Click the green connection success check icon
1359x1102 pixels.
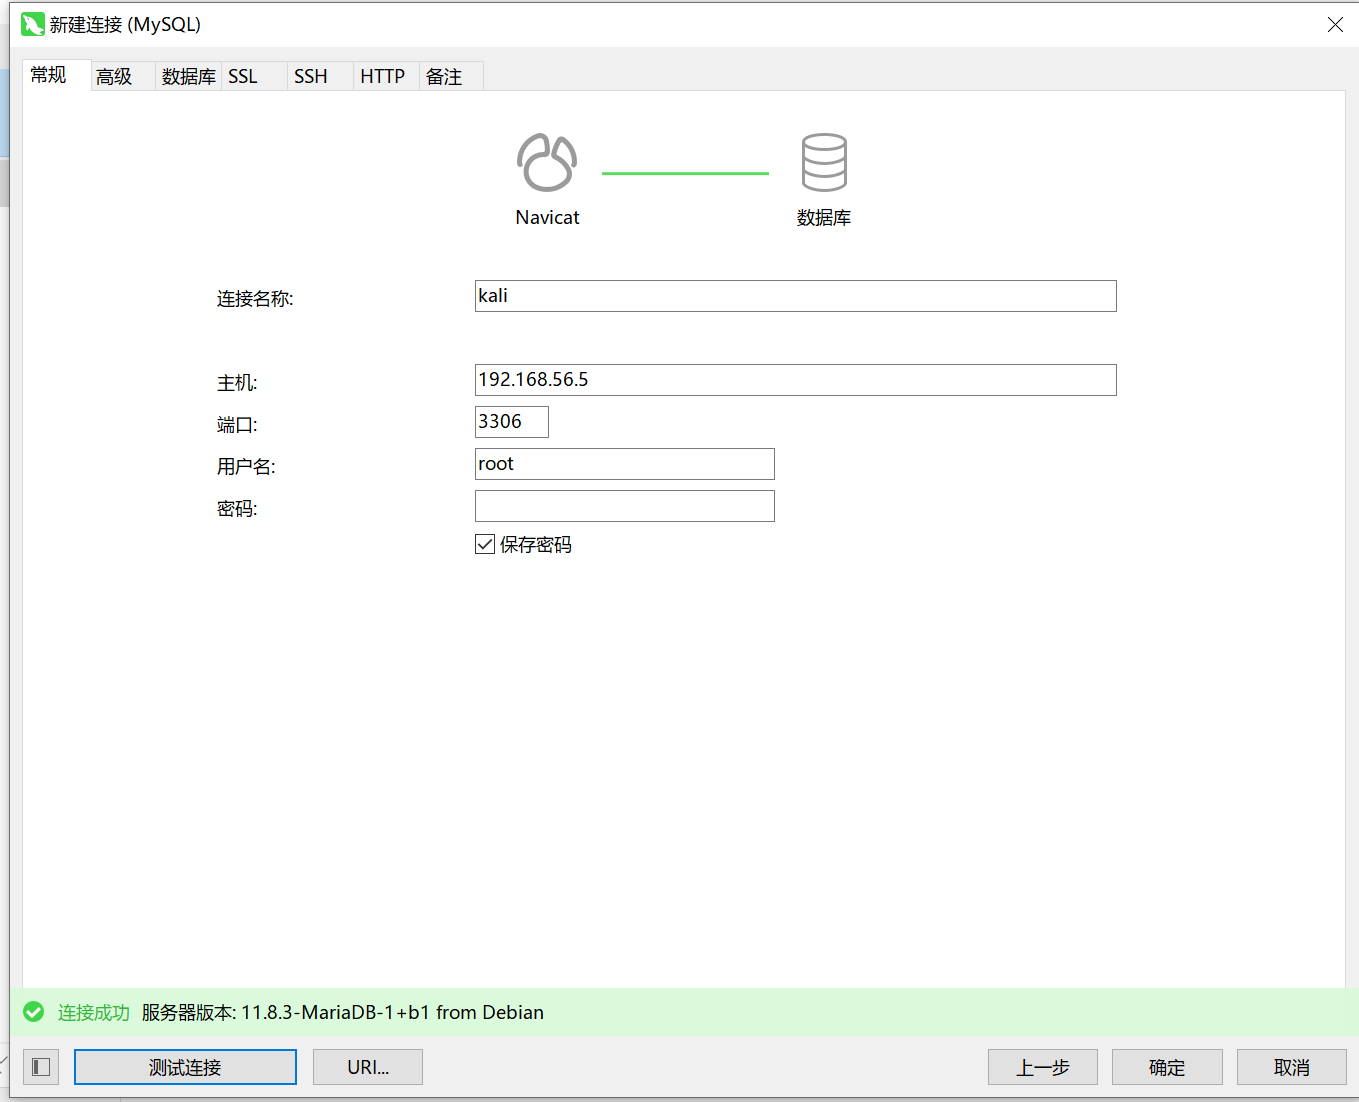click(34, 1012)
